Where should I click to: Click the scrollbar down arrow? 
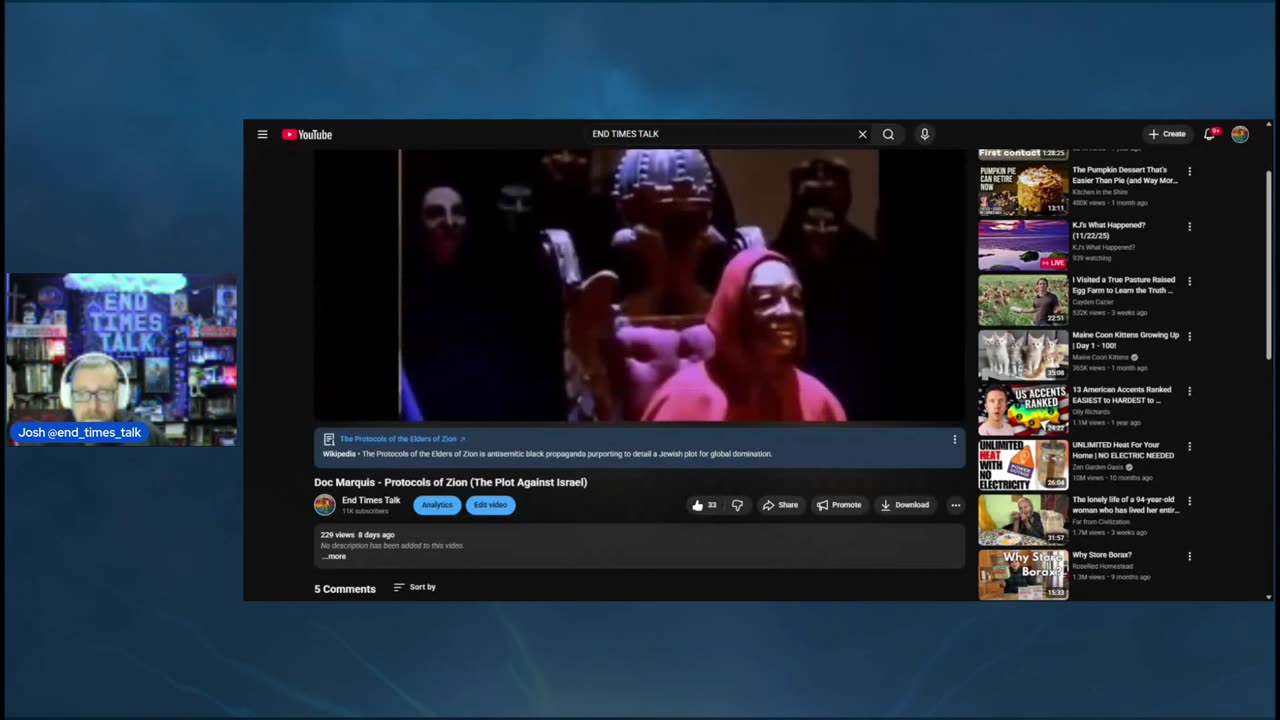[x=1269, y=597]
